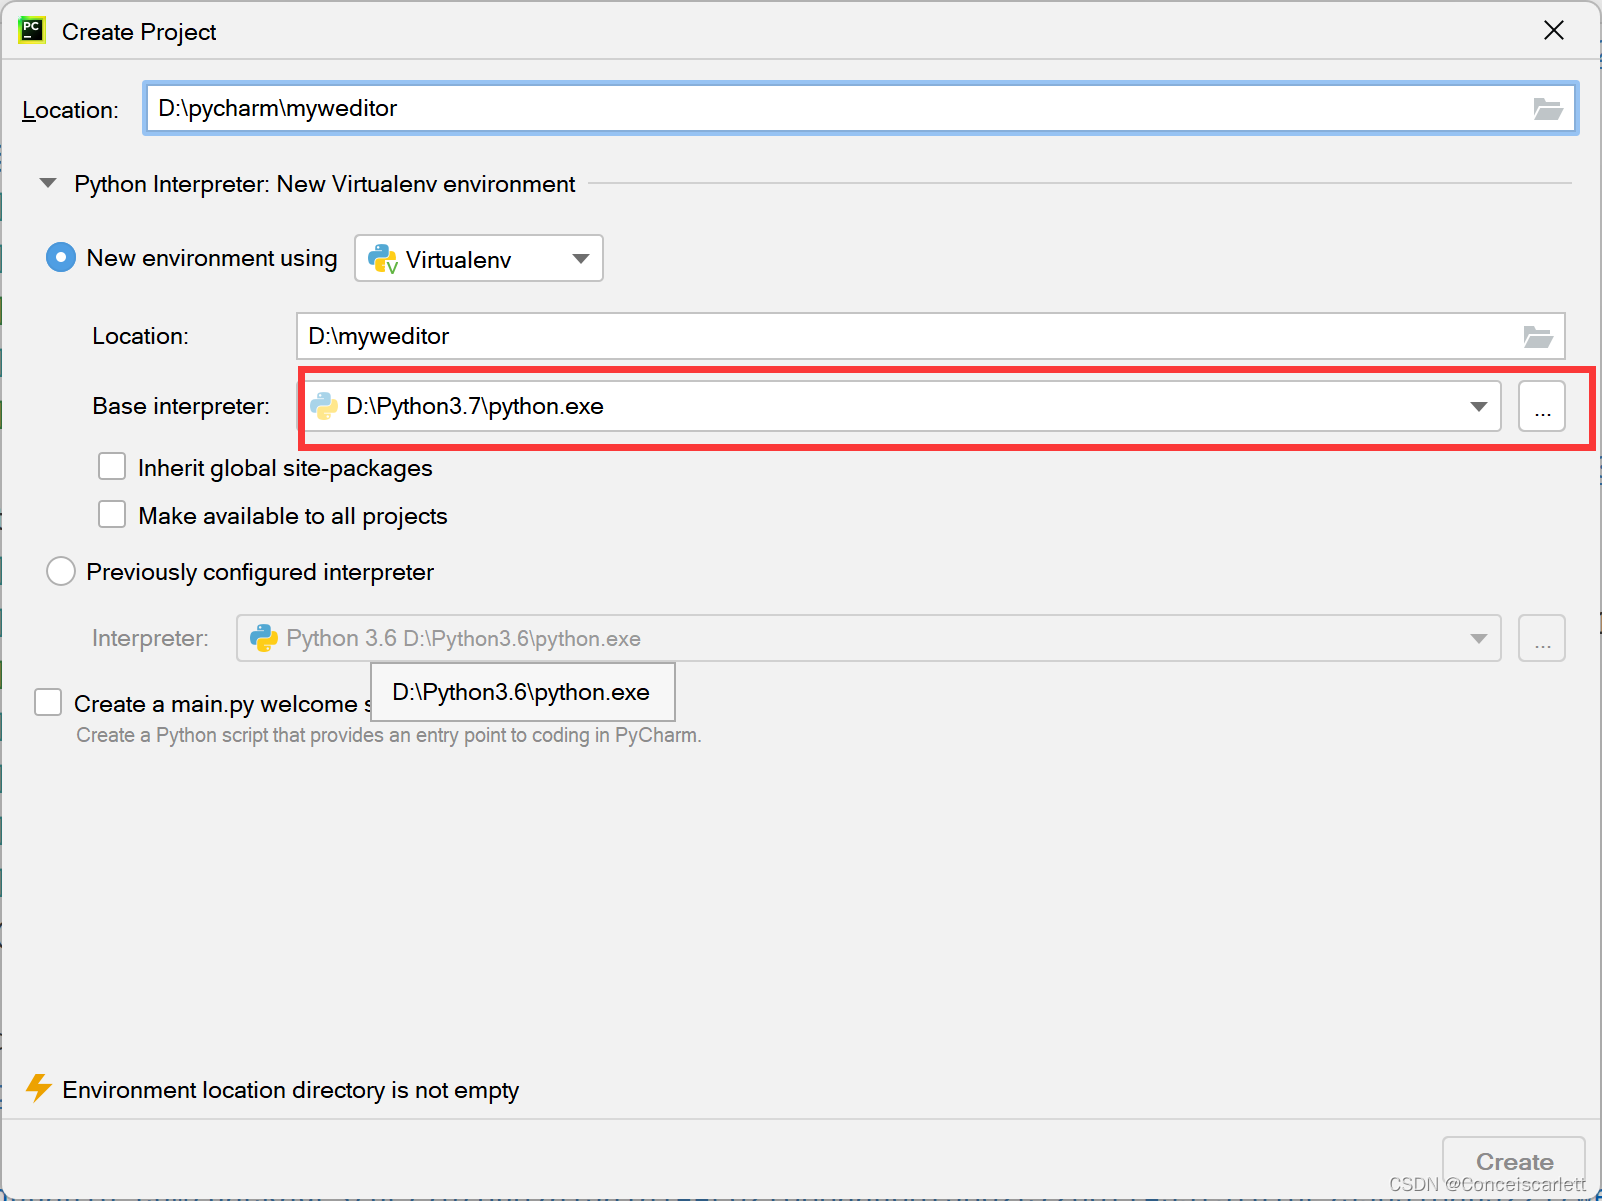Screen dimensions: 1602x1201
Task: Check Make available to all projects
Action: (111, 514)
